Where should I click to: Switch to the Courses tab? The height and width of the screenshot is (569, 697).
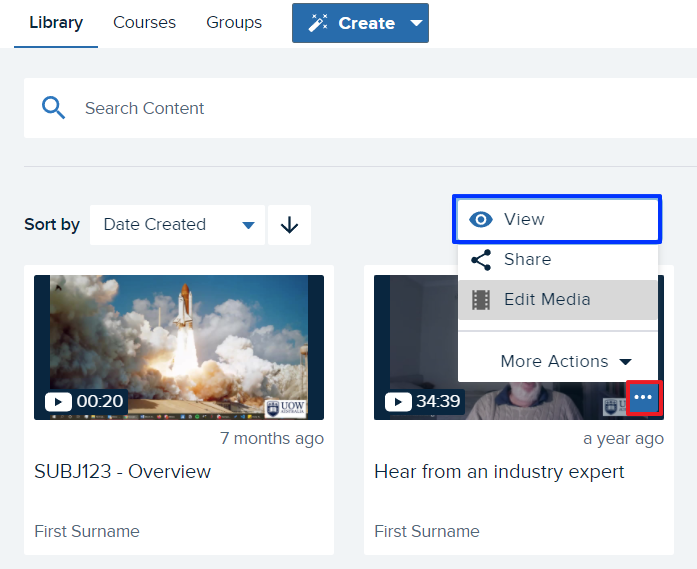(x=144, y=23)
